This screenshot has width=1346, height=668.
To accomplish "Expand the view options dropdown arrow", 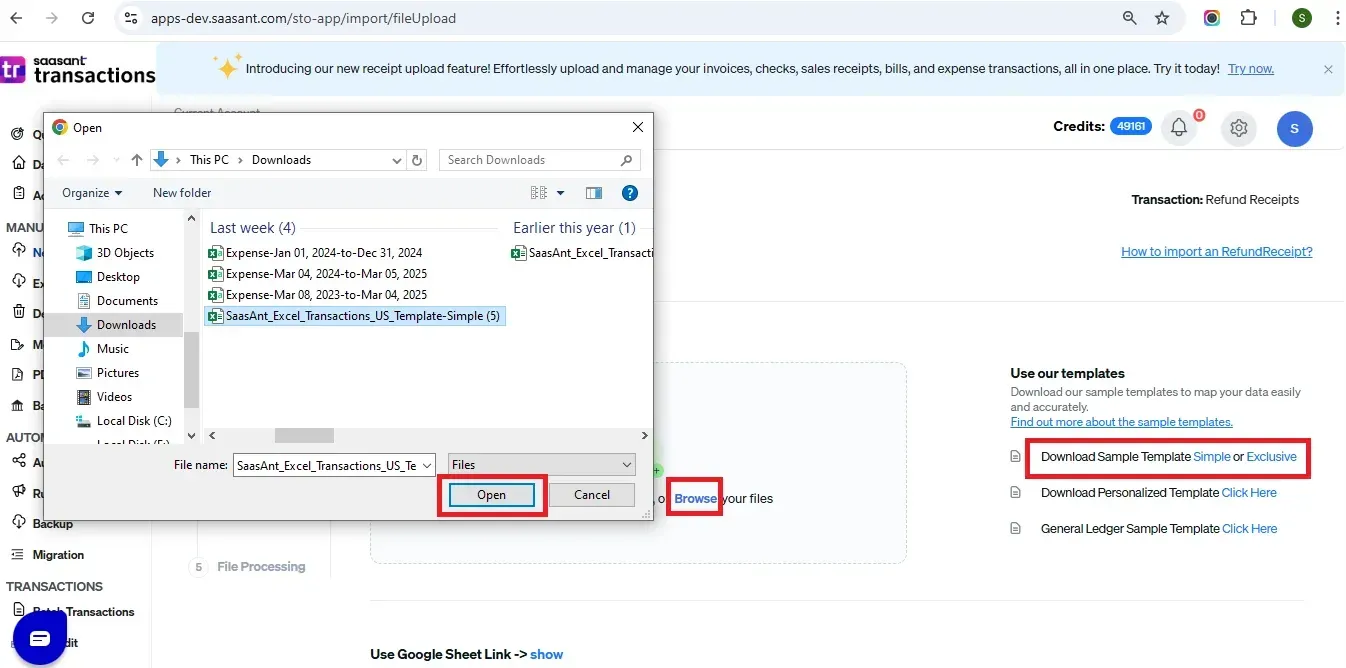I will point(560,193).
